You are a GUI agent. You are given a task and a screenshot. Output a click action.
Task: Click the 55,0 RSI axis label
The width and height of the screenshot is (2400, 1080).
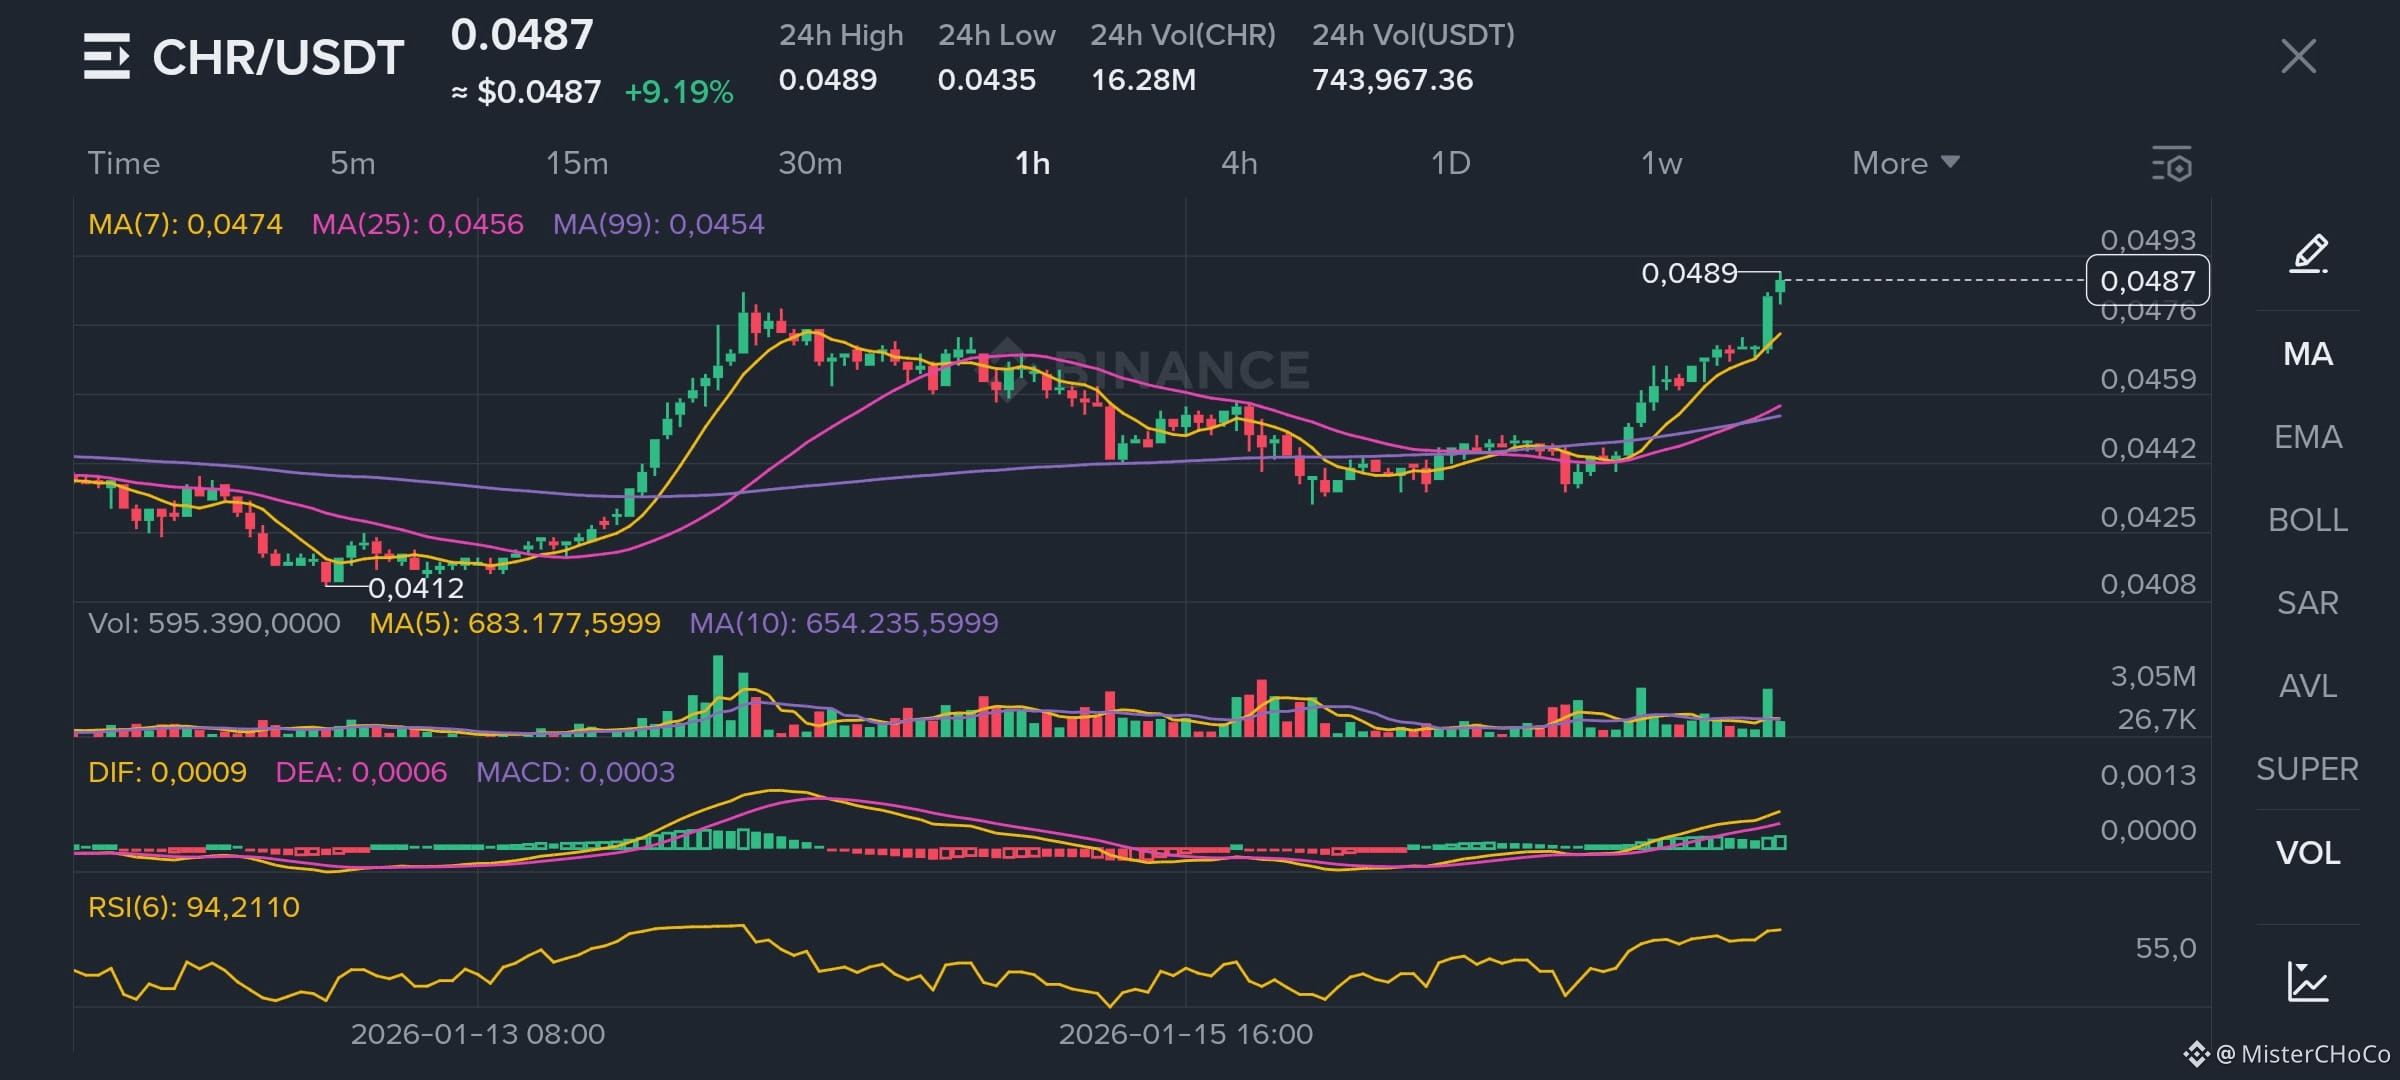pos(2166,948)
